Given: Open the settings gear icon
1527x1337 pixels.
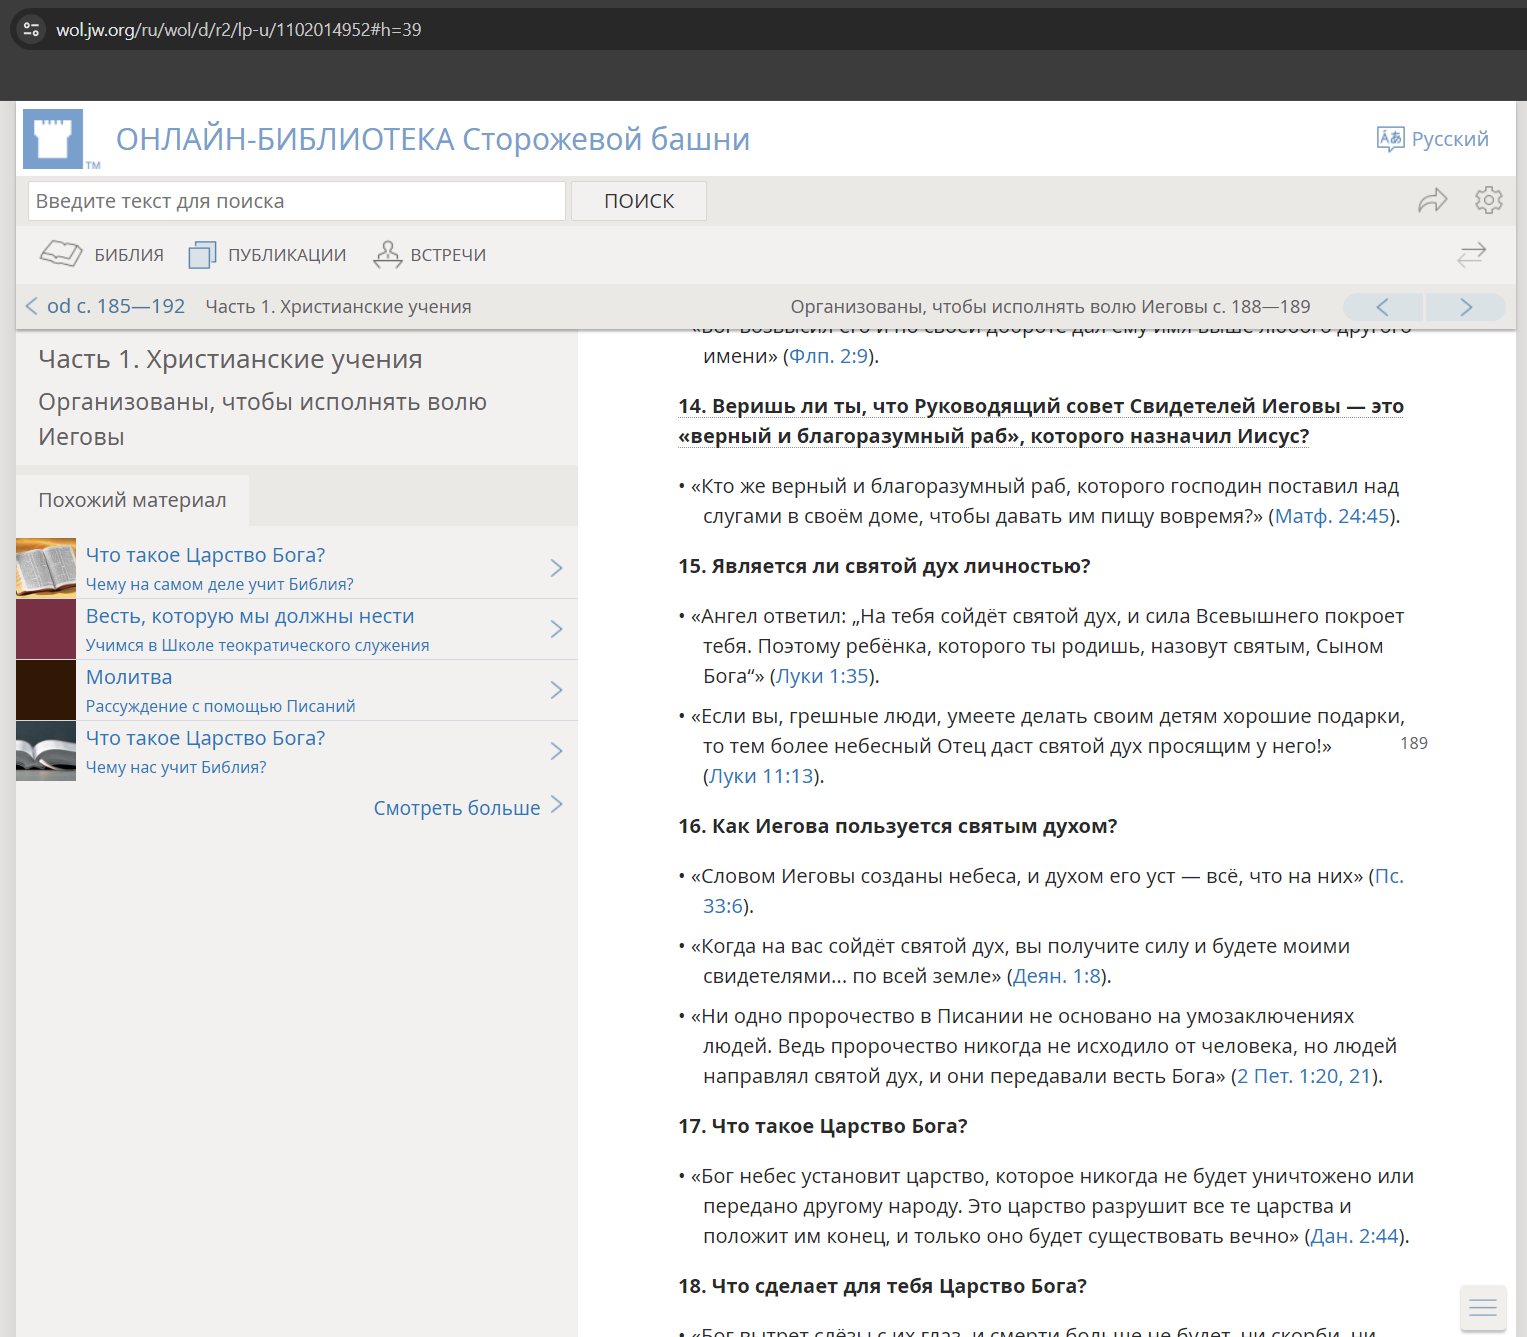Looking at the screenshot, I should (x=1488, y=200).
